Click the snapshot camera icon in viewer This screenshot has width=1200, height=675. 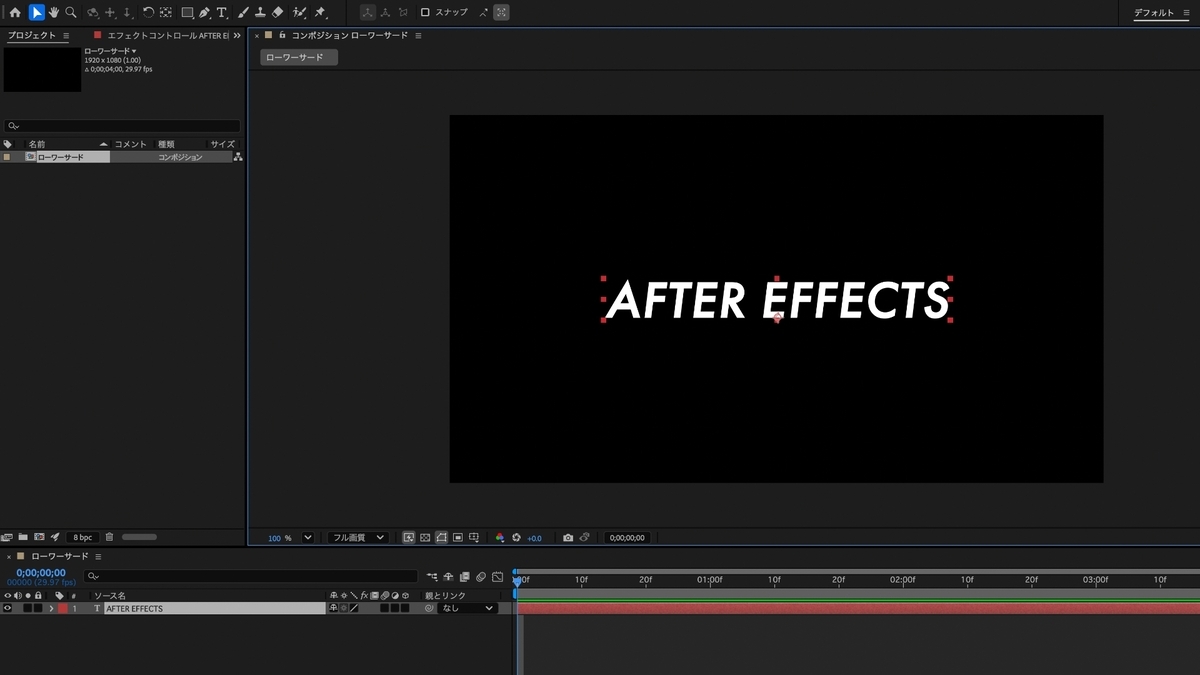coord(568,537)
